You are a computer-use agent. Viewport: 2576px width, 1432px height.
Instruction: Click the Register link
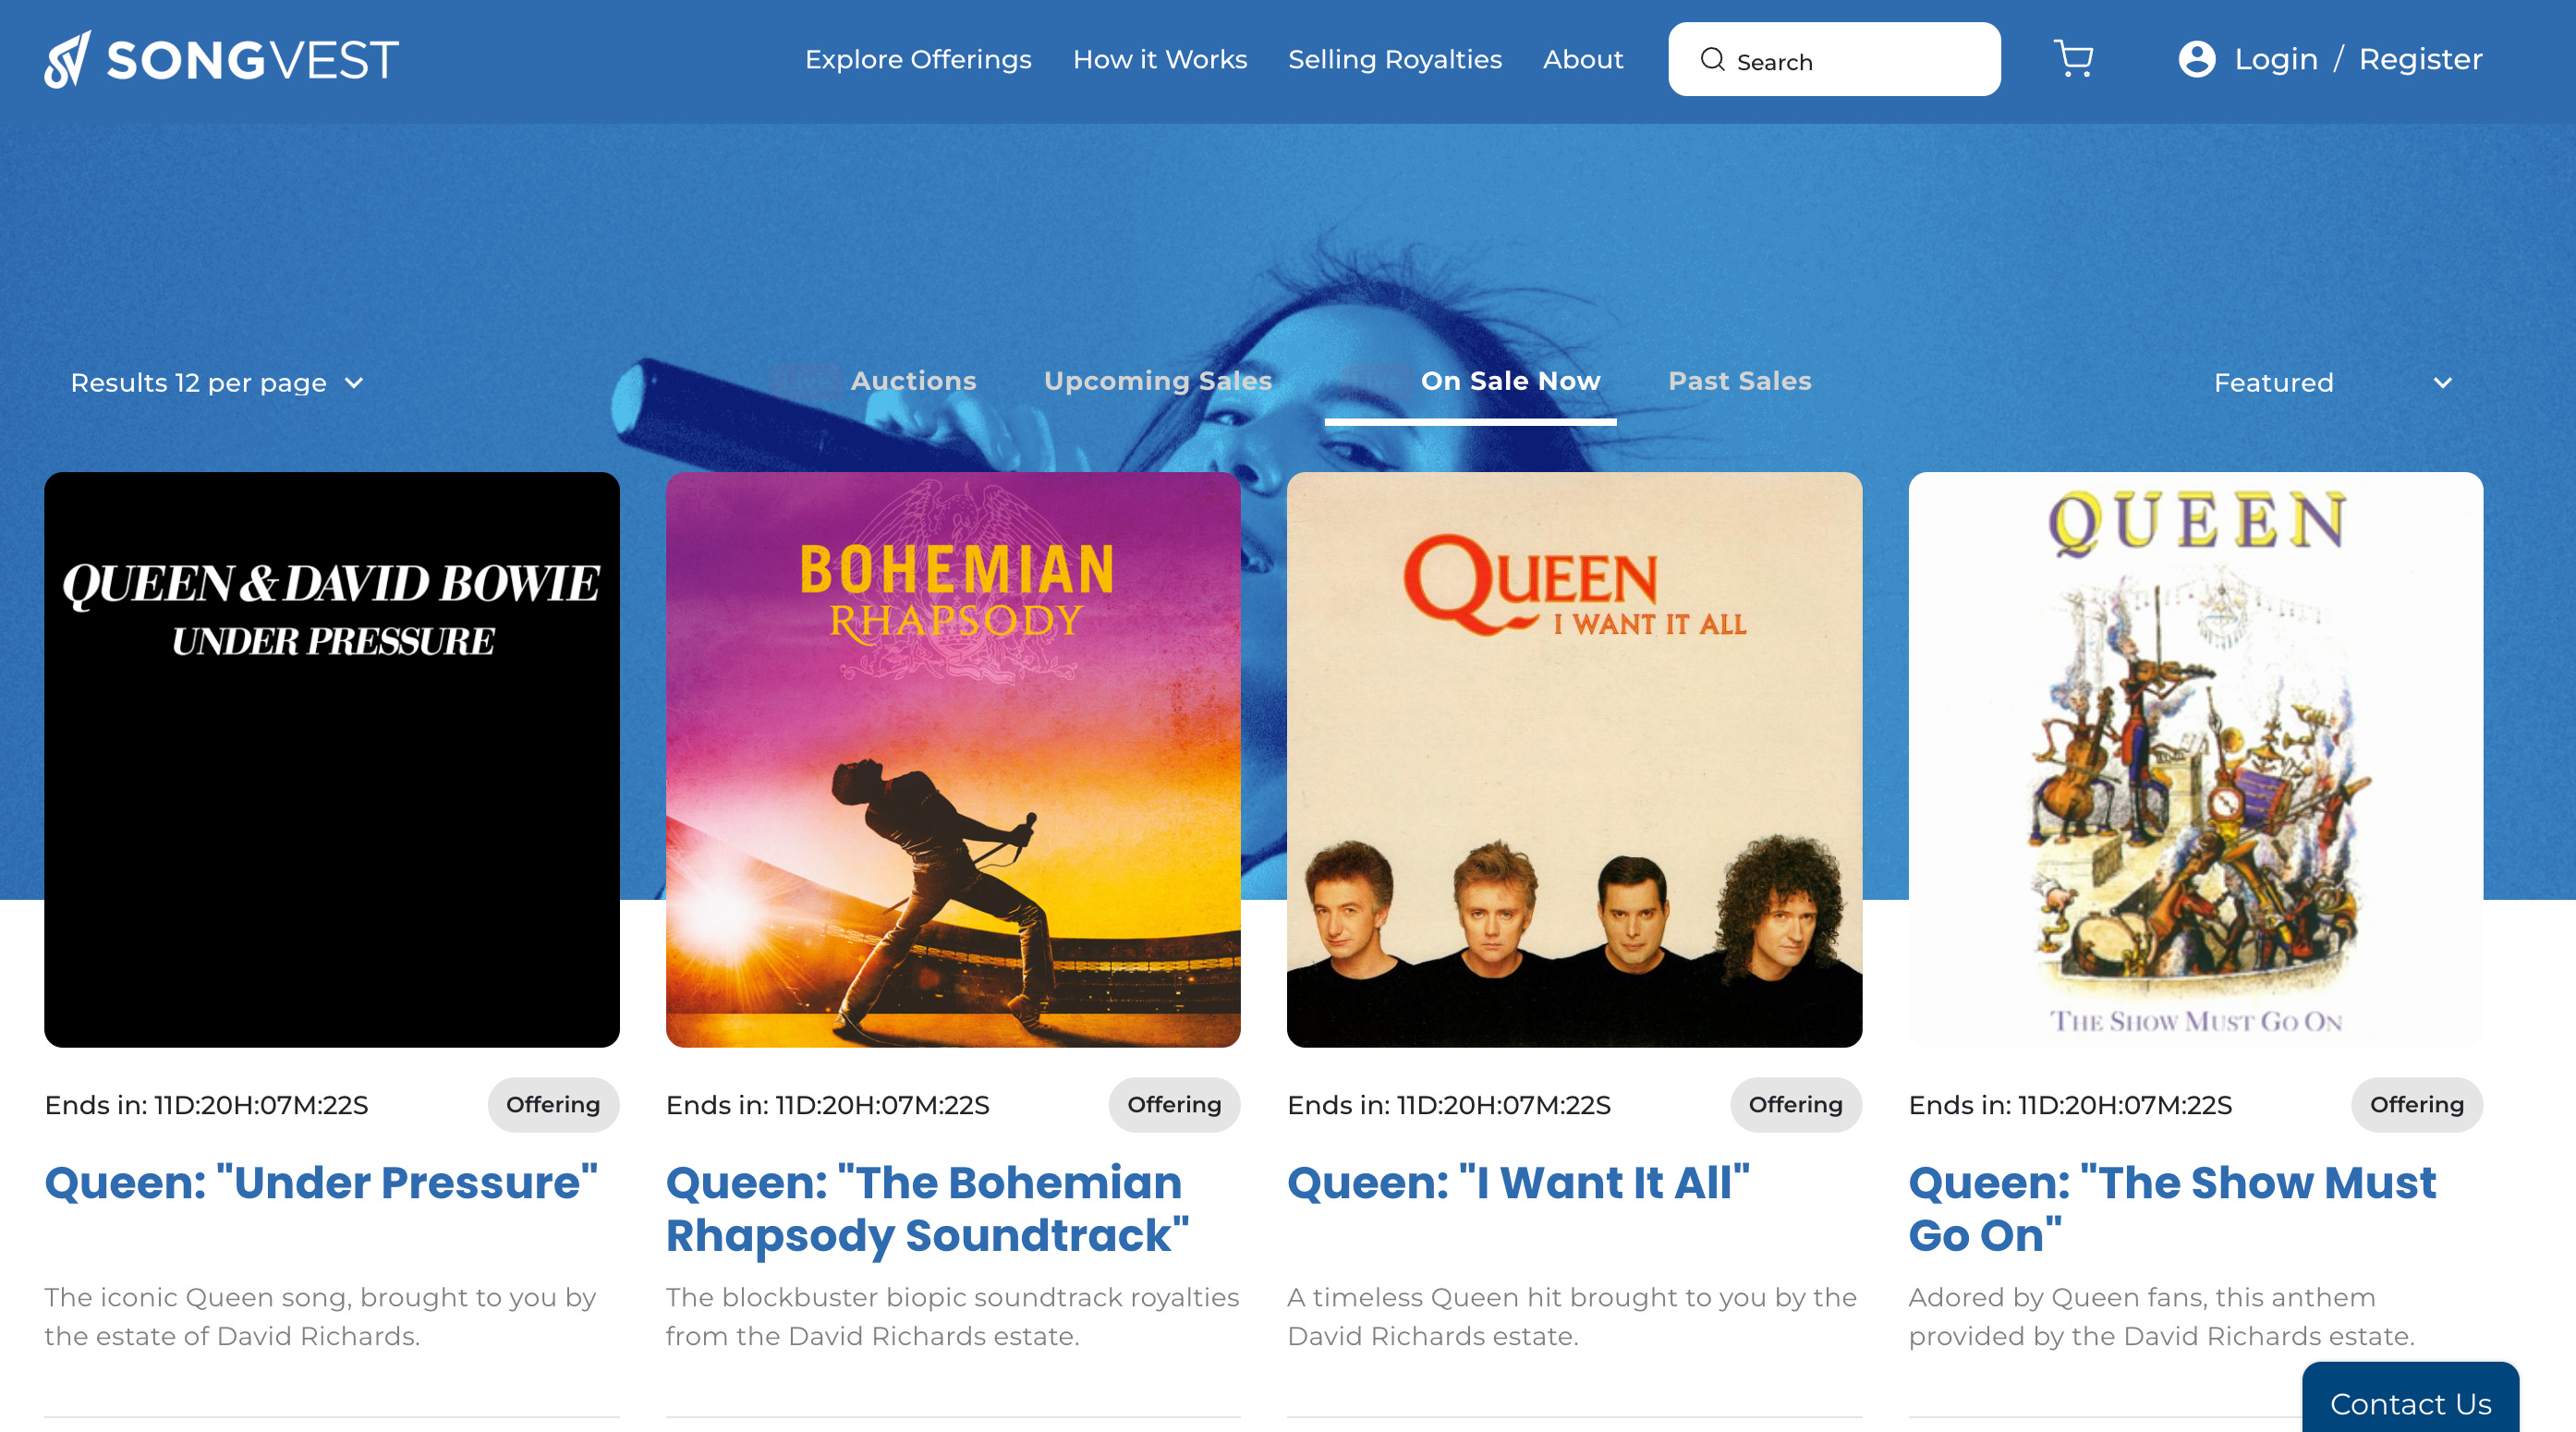point(2420,59)
